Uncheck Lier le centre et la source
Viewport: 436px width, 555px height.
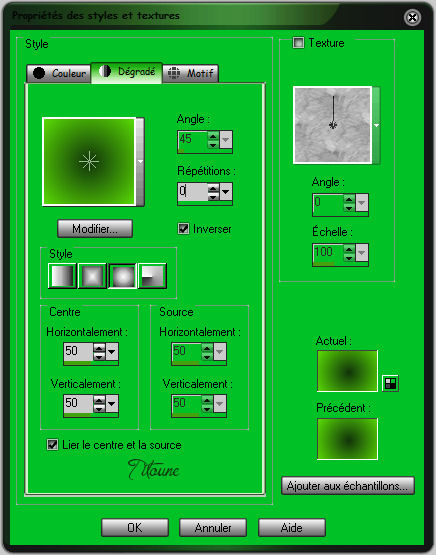(x=53, y=445)
